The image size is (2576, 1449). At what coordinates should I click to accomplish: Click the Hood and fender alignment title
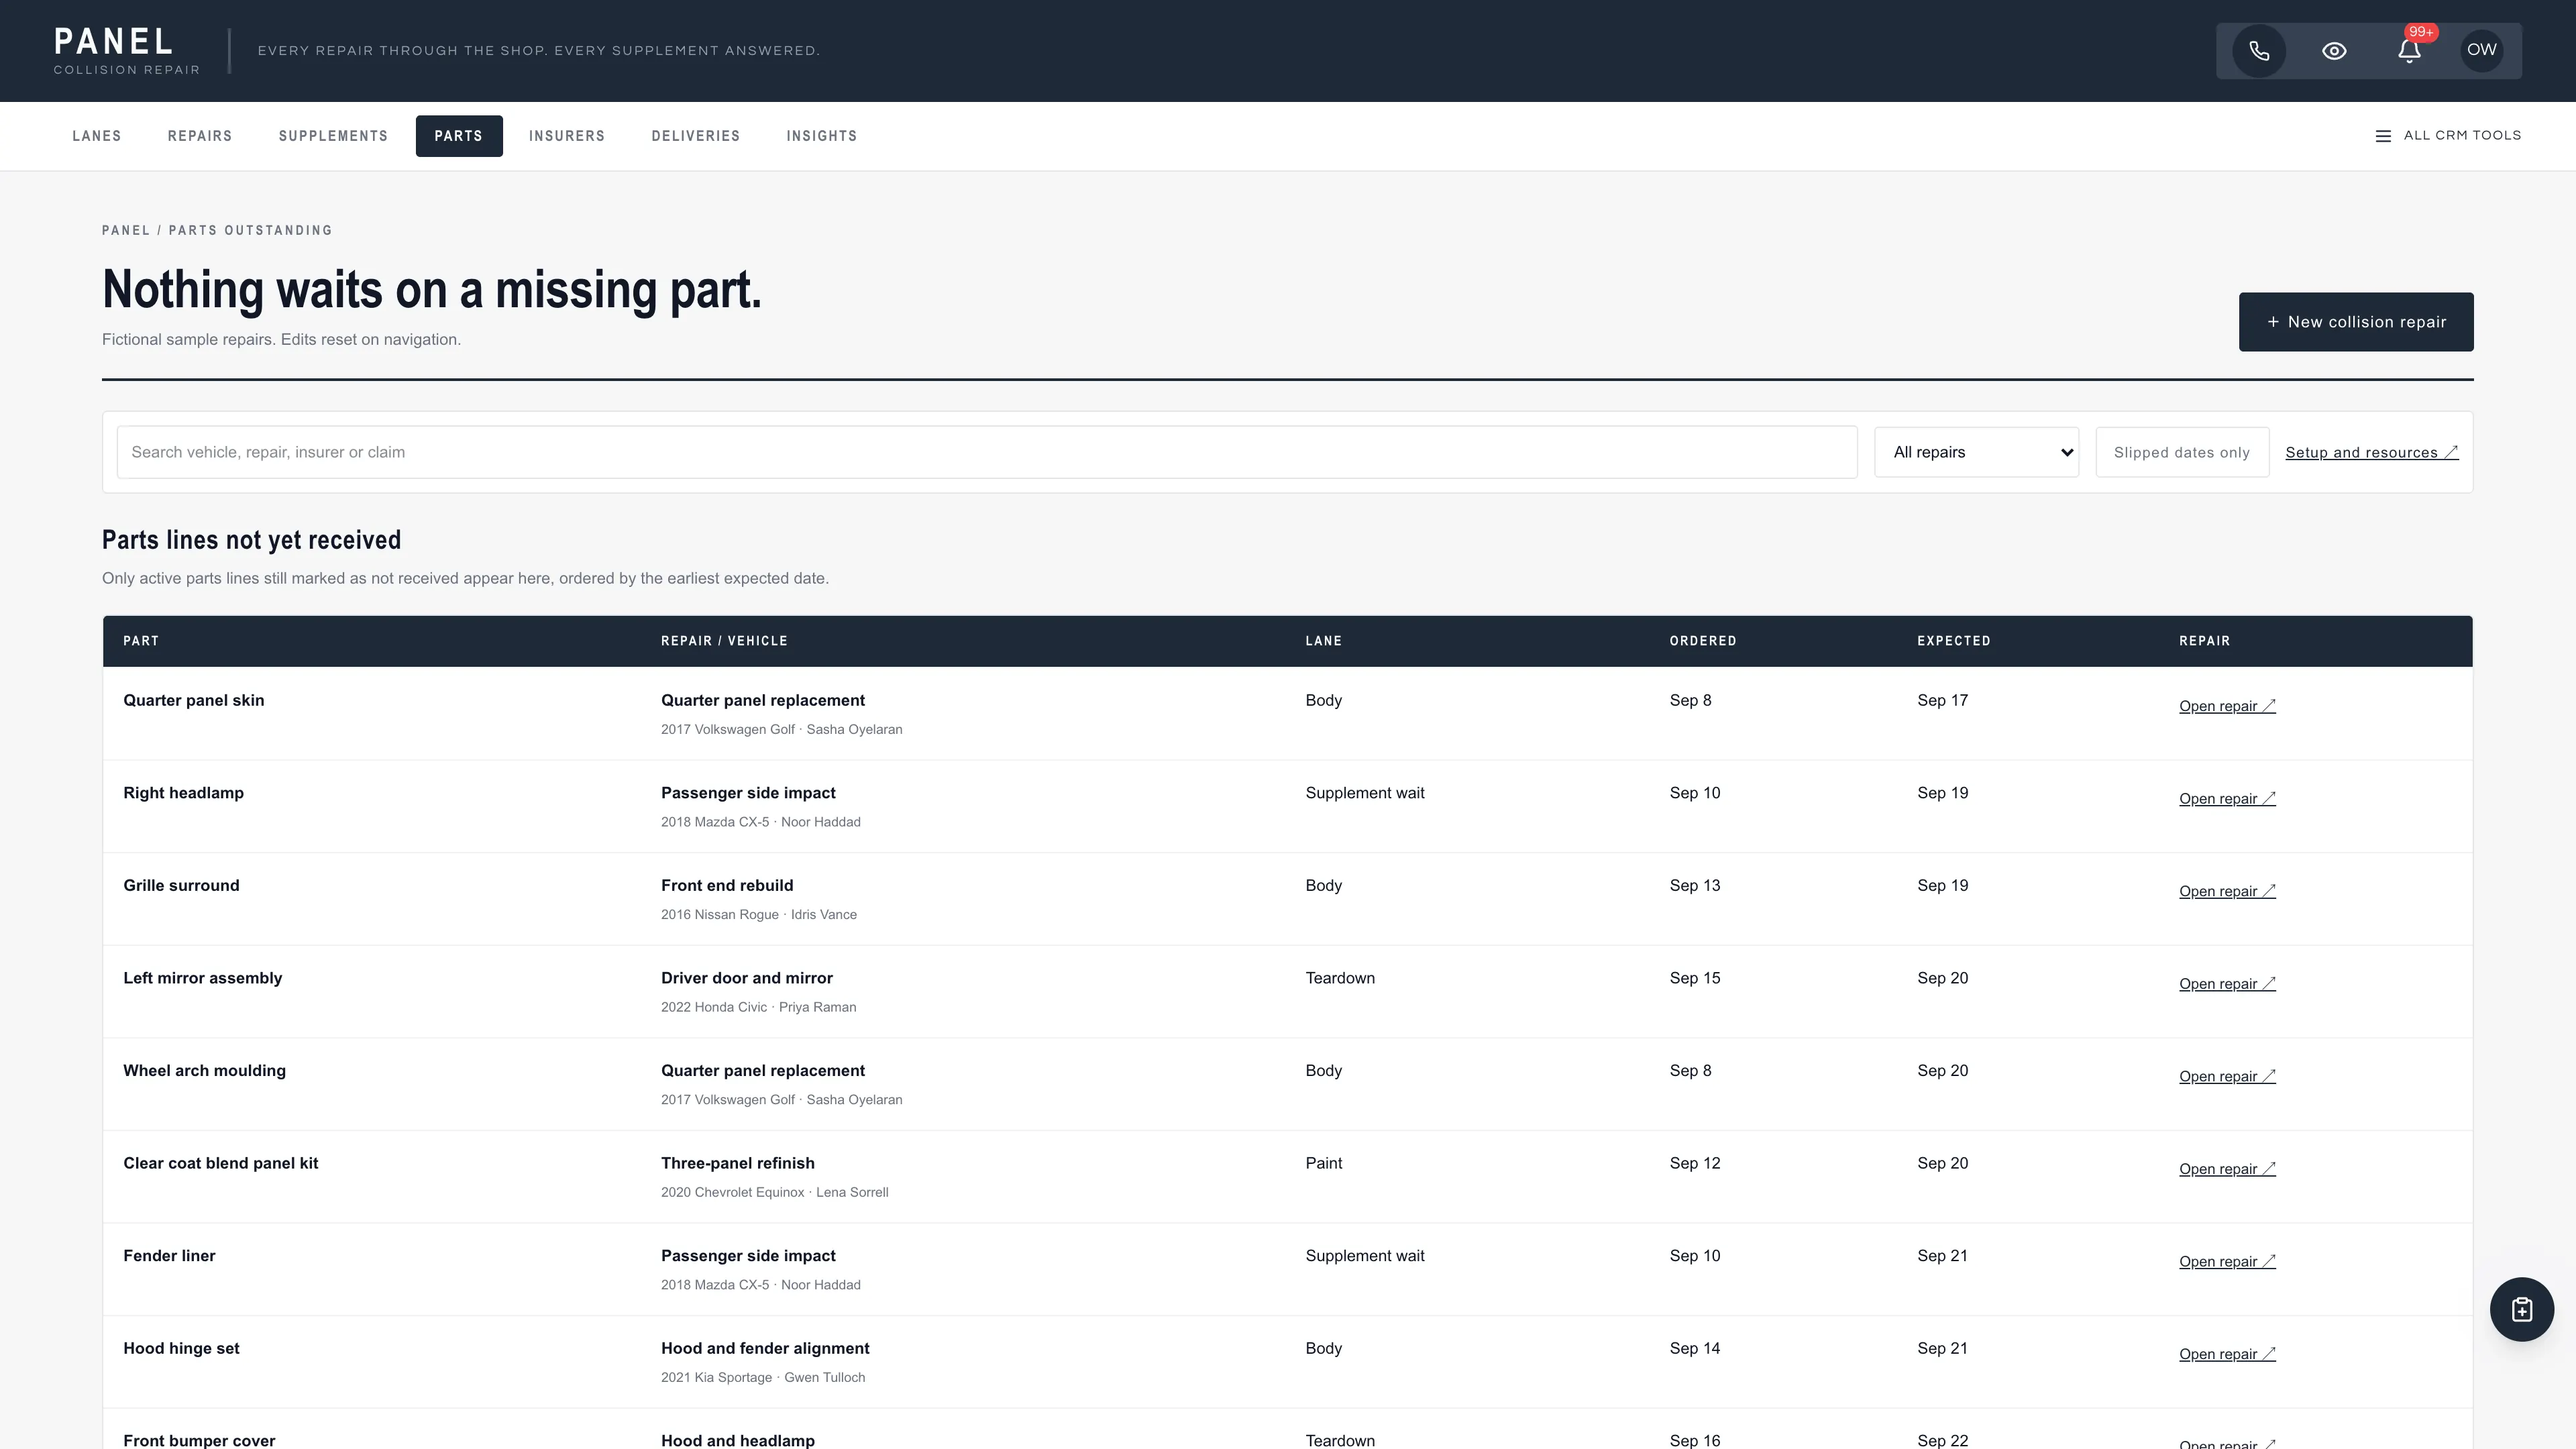765,1348
